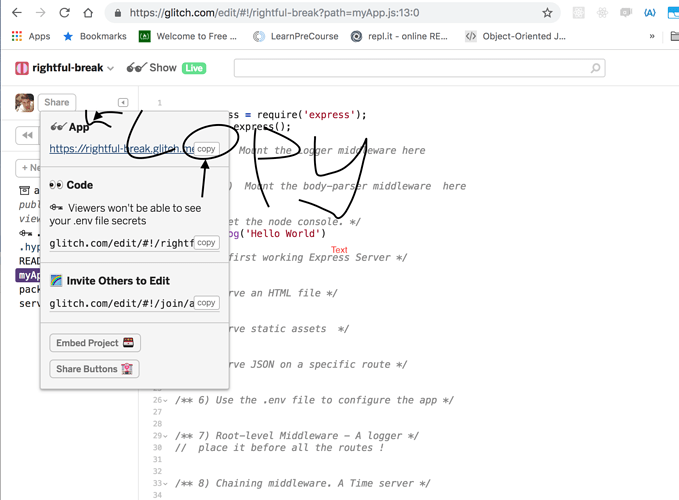The image size is (679, 500).
Task: Open the Bookmarks bar item
Action: click(95, 36)
